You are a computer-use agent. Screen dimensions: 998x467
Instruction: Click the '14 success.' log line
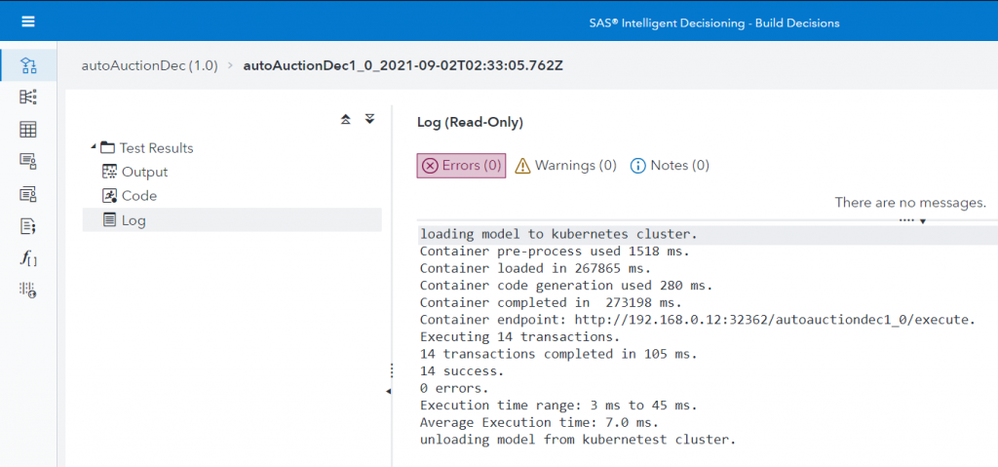(x=461, y=371)
